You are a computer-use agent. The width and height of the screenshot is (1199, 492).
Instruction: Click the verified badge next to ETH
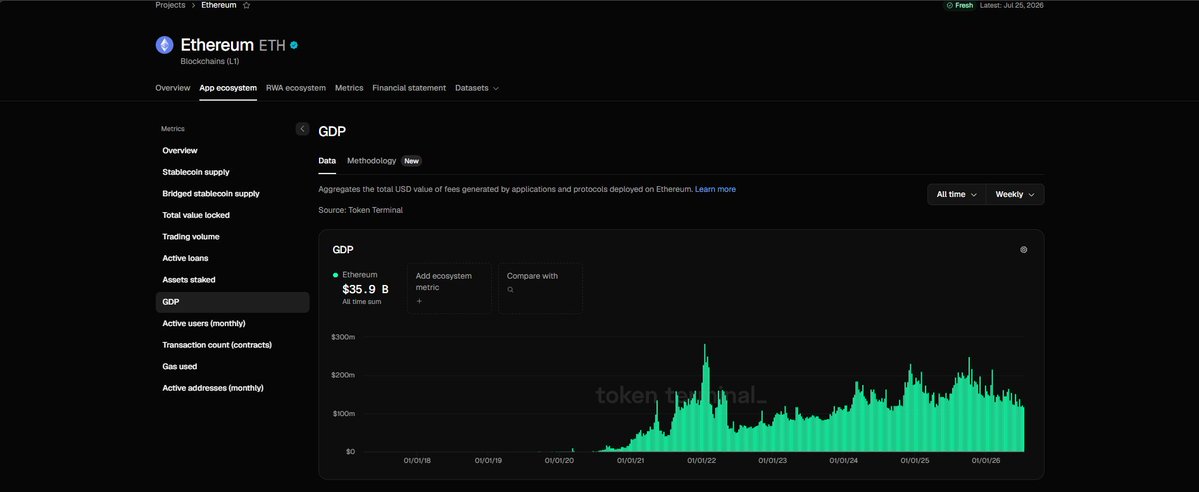(x=294, y=45)
